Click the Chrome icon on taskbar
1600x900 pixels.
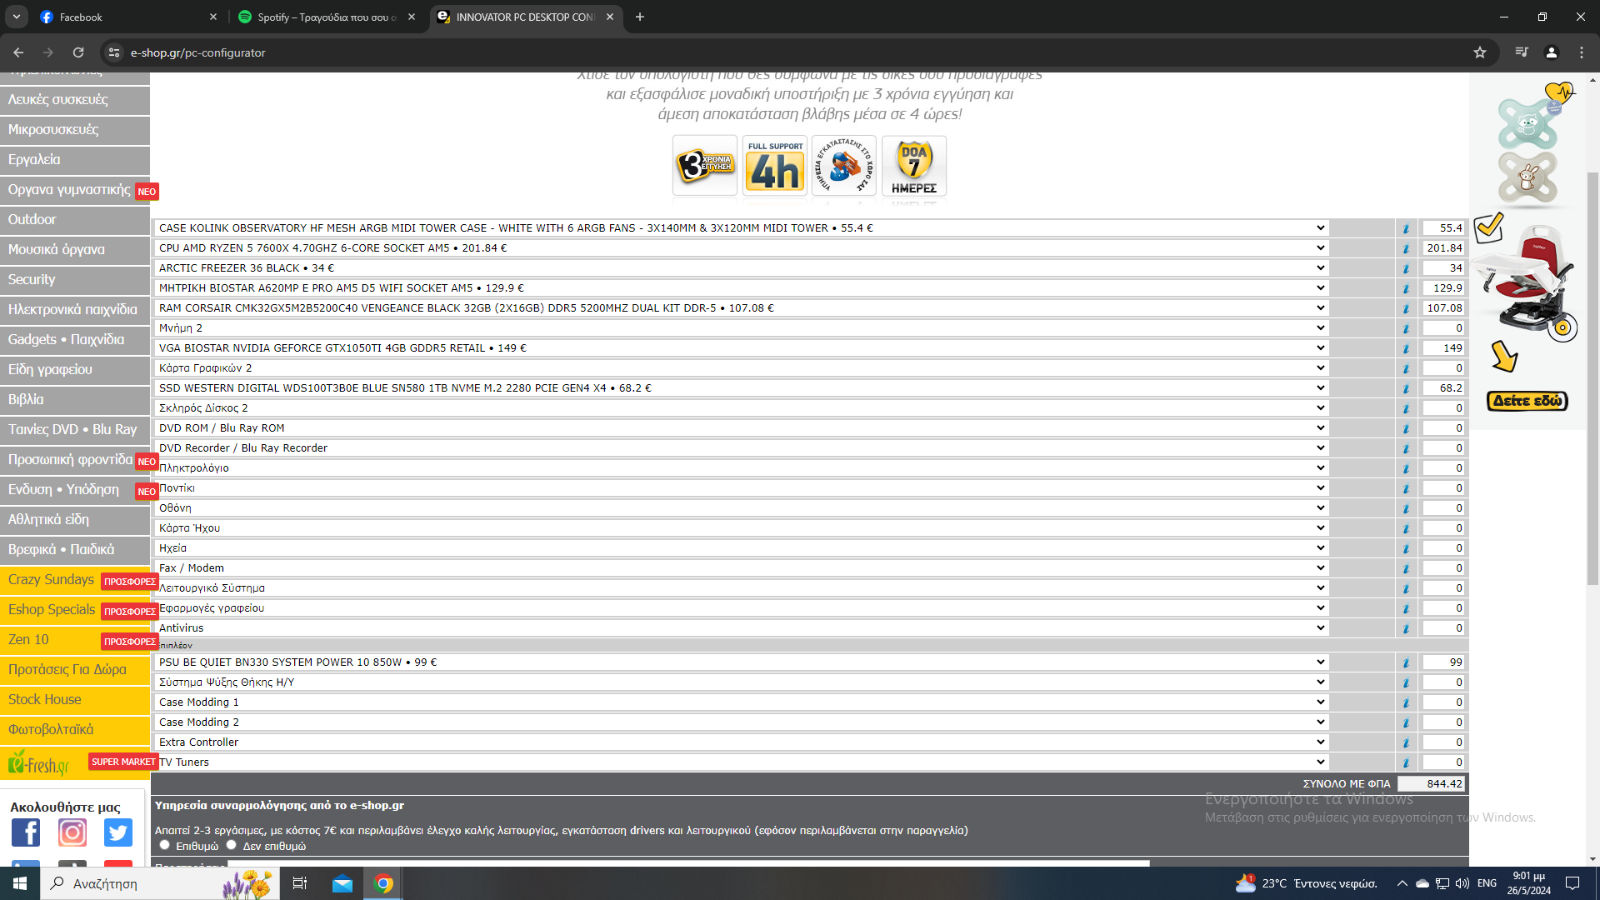click(383, 883)
